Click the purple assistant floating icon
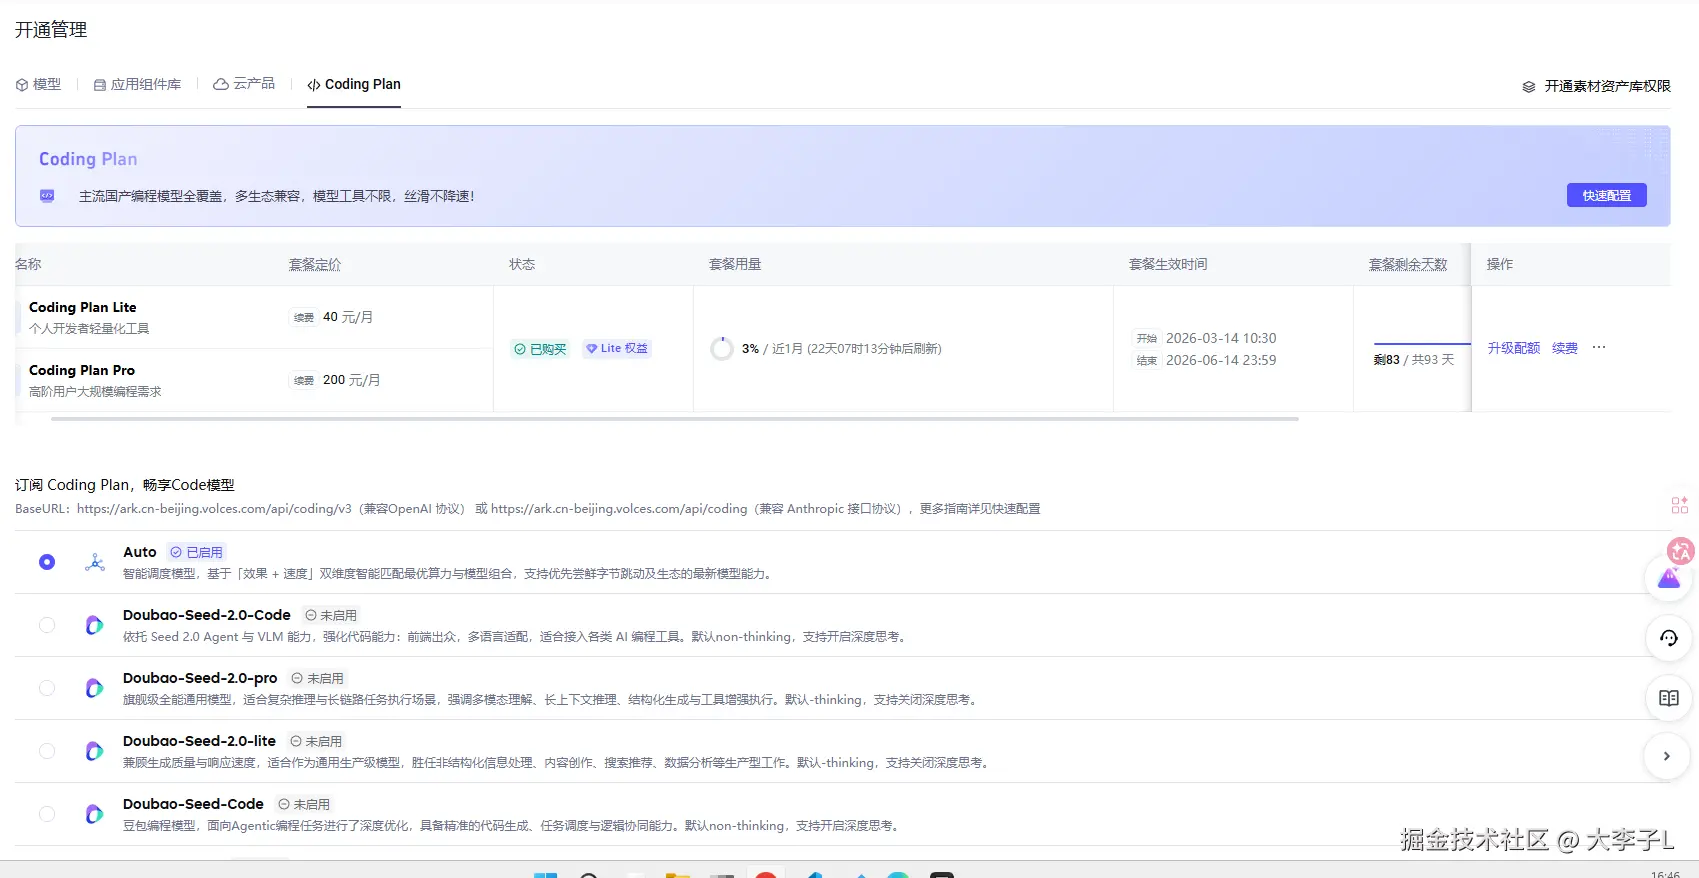This screenshot has width=1699, height=878. click(1669, 578)
